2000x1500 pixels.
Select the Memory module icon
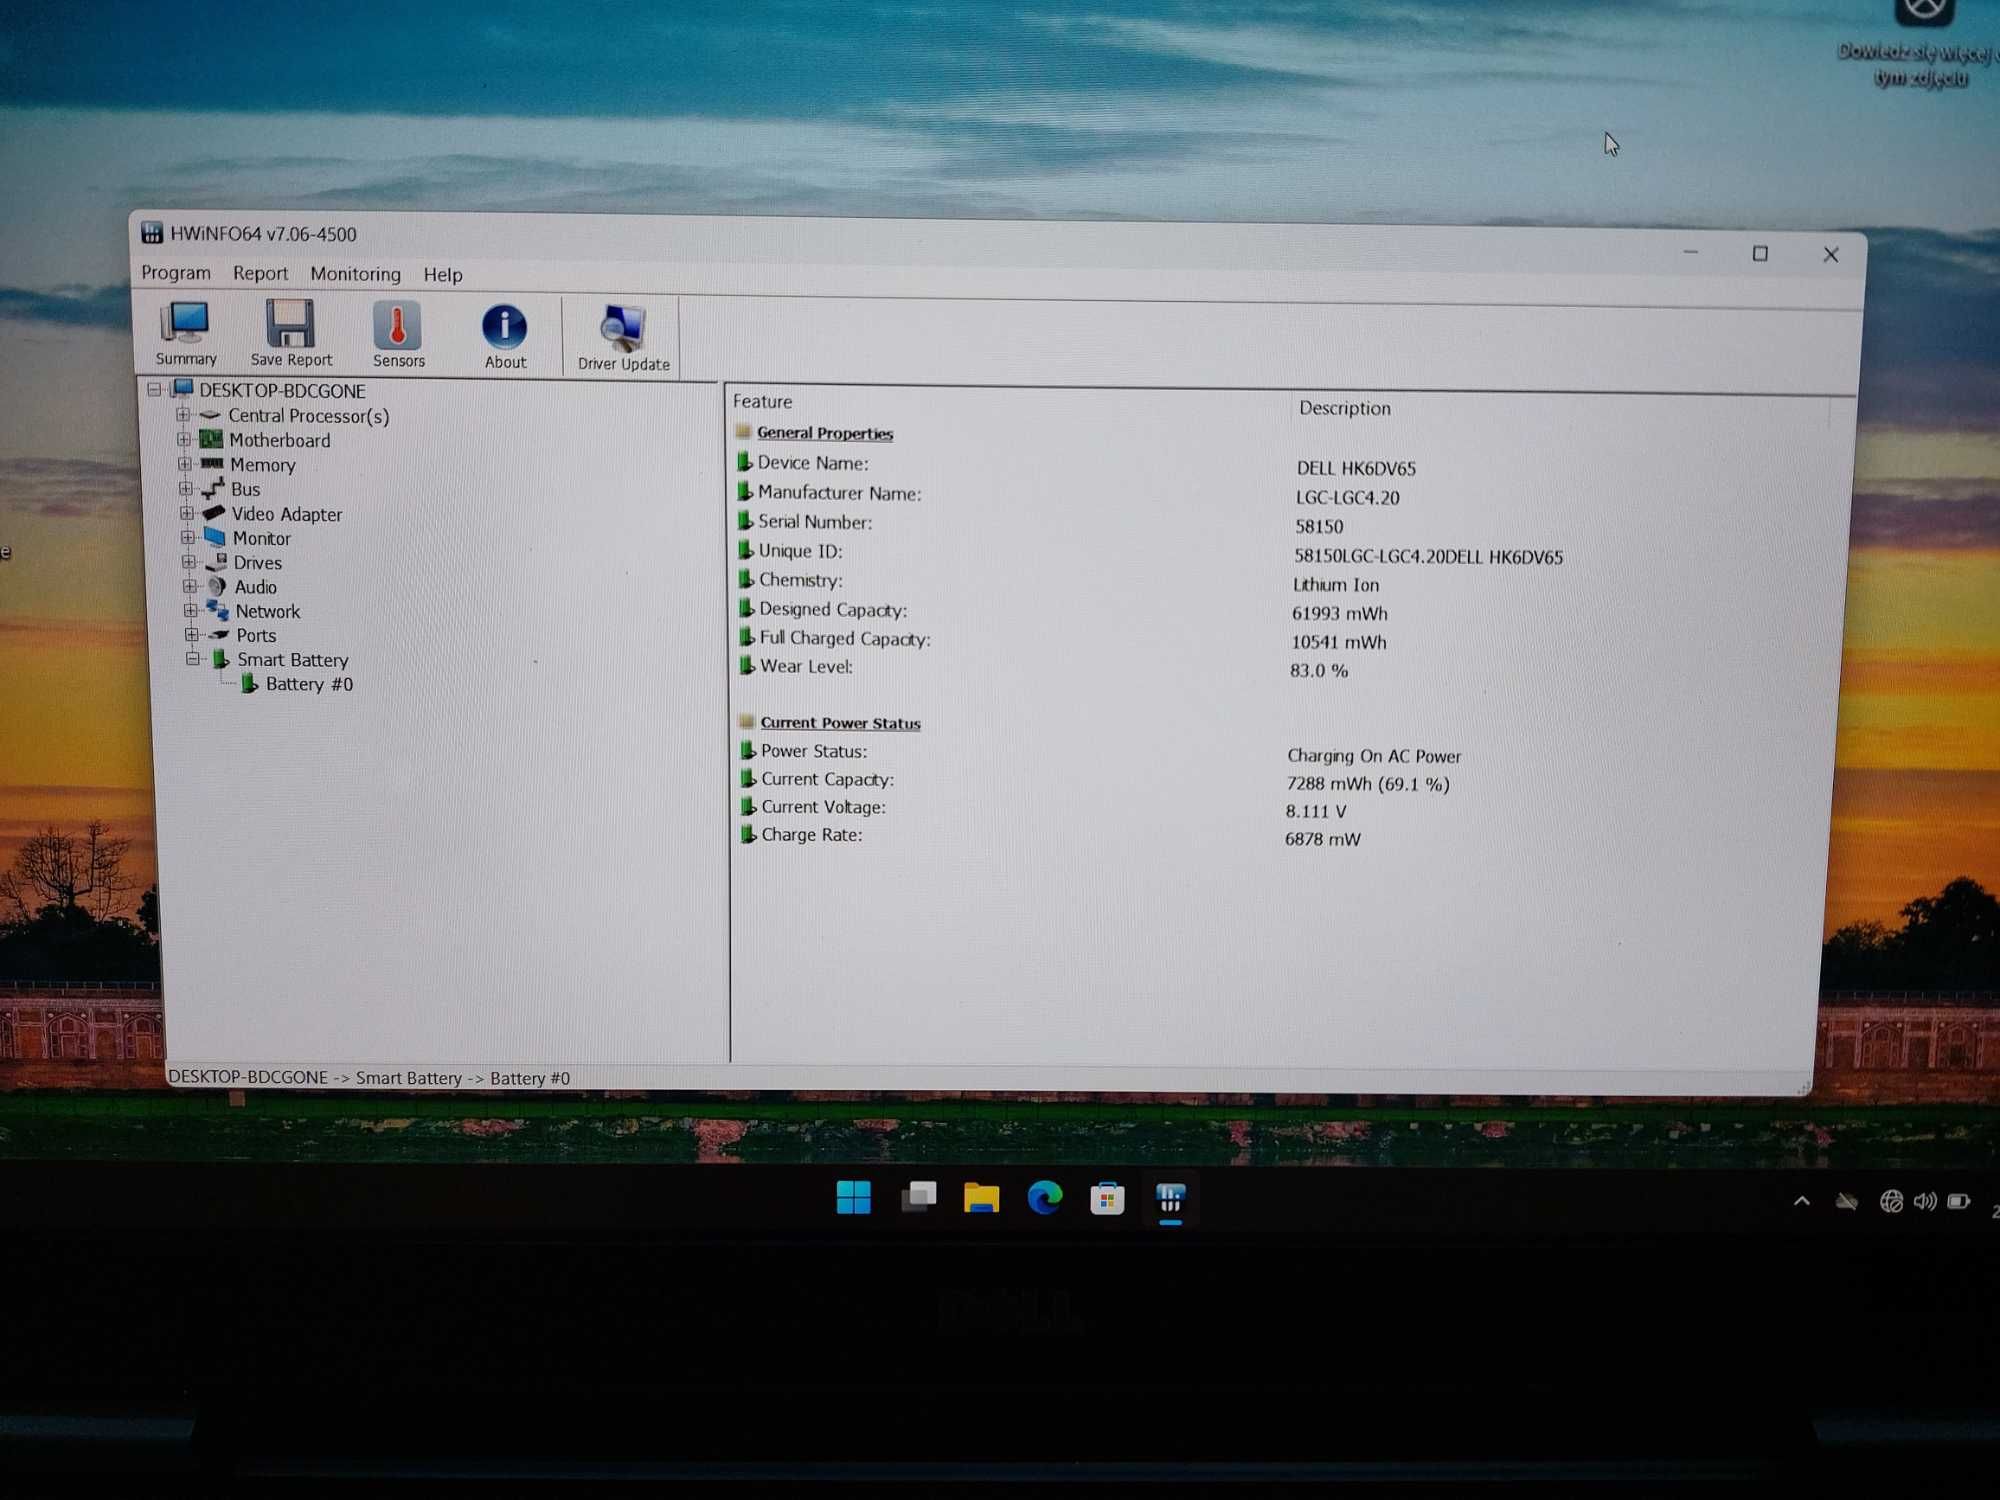(x=212, y=463)
